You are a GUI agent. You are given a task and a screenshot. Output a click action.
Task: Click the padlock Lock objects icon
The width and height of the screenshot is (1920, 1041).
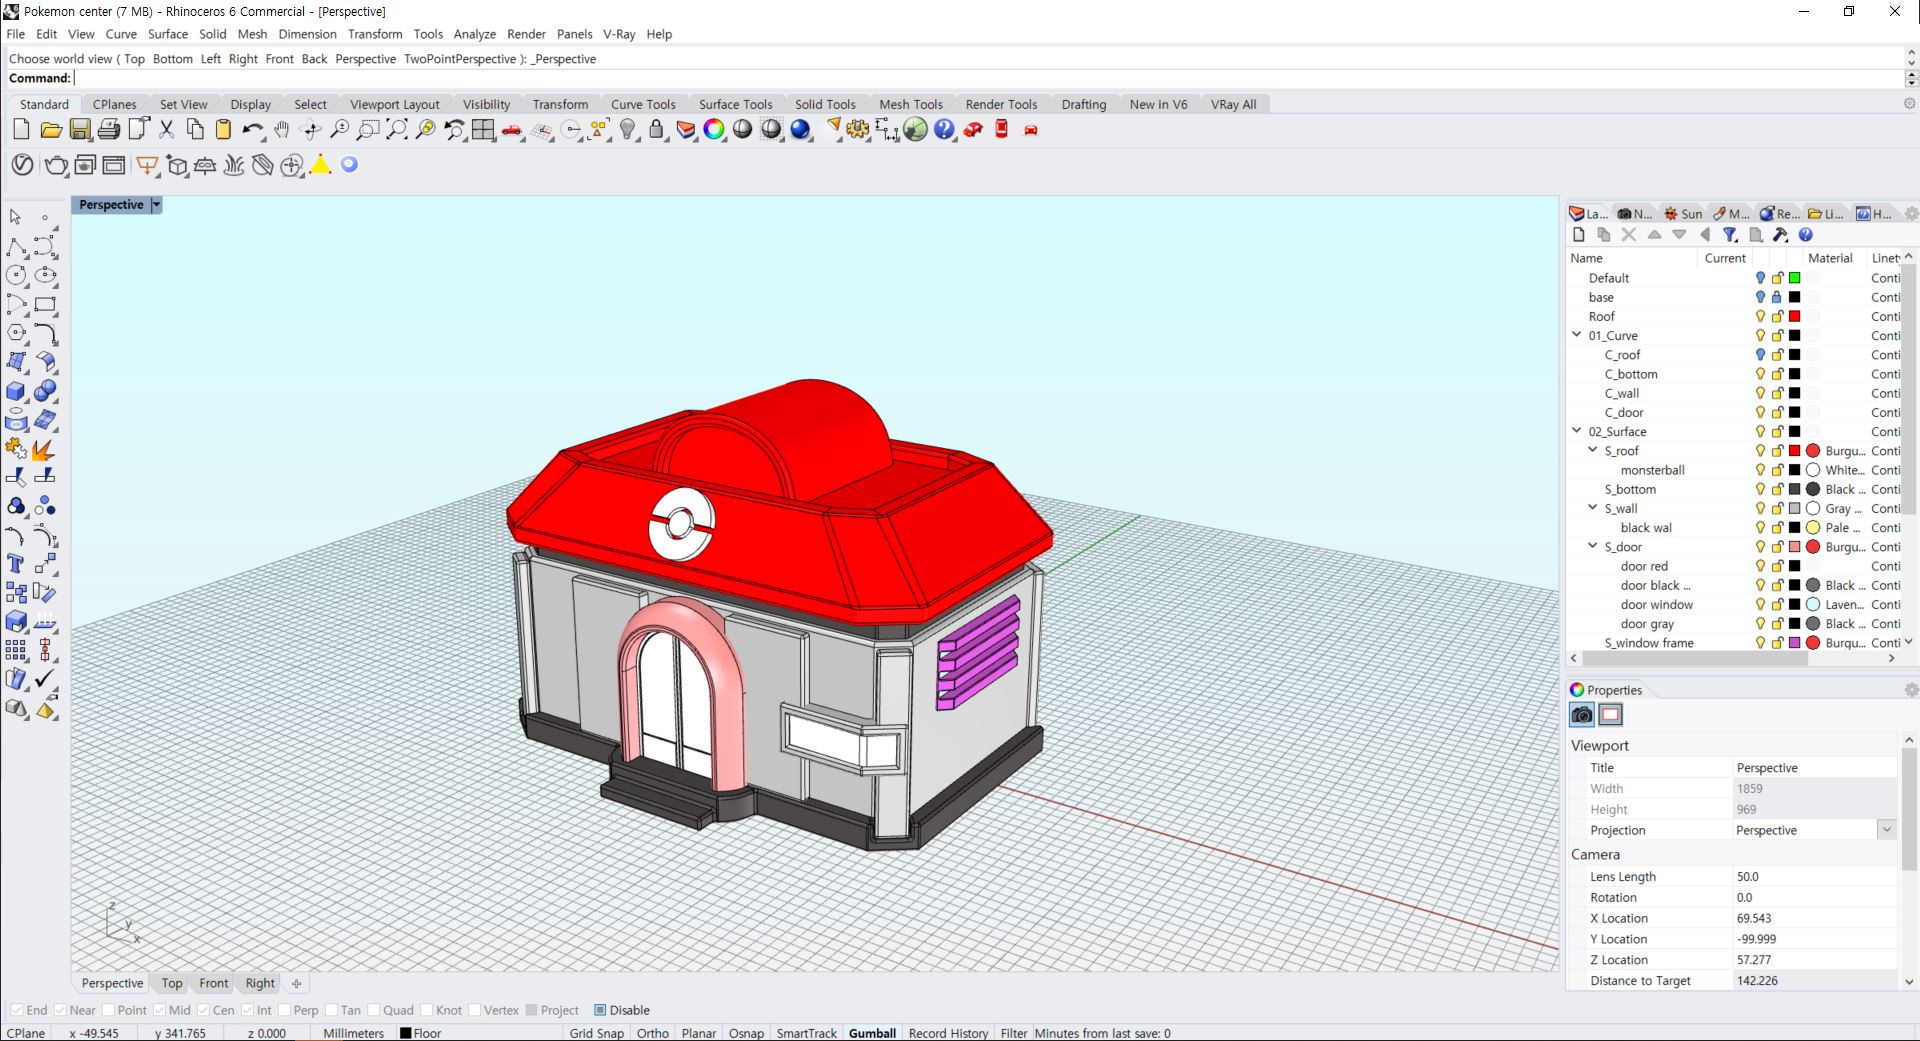coord(656,129)
